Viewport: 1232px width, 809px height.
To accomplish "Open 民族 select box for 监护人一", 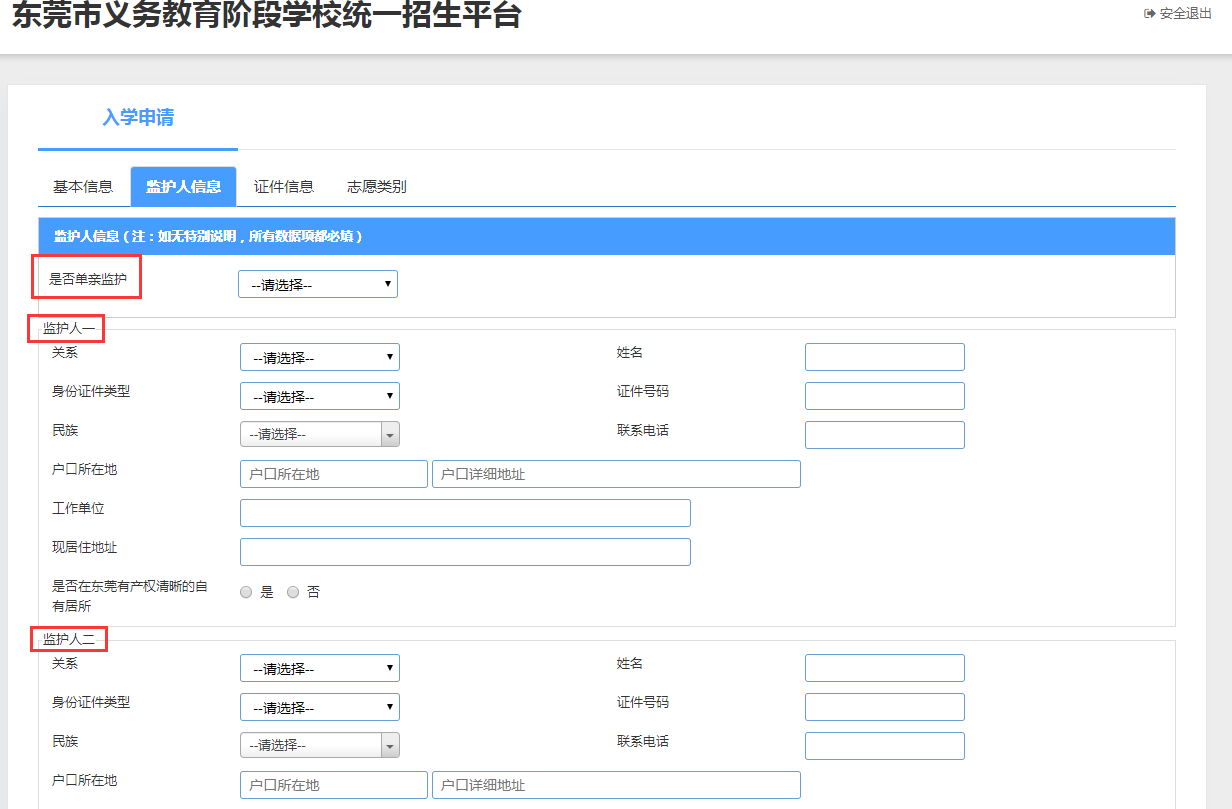I will 320,434.
